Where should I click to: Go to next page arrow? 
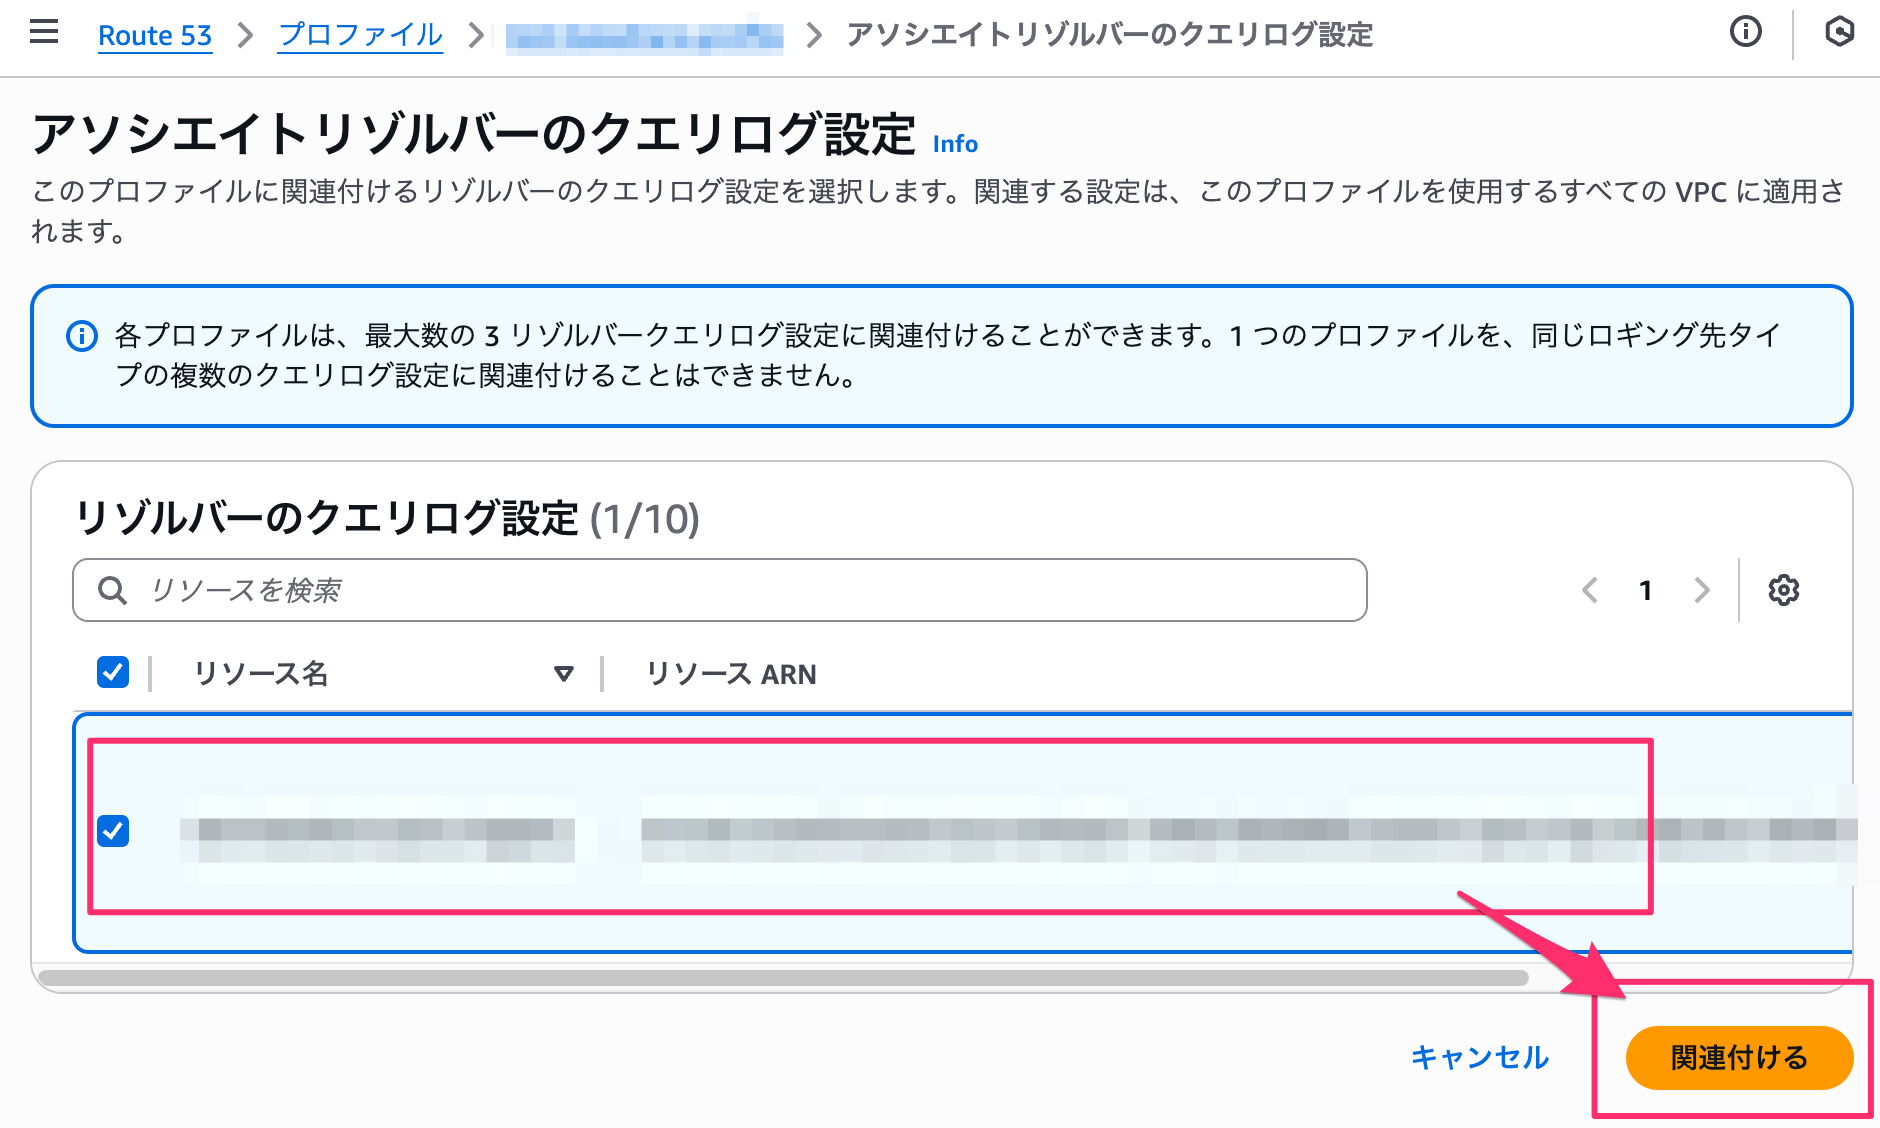tap(1702, 590)
